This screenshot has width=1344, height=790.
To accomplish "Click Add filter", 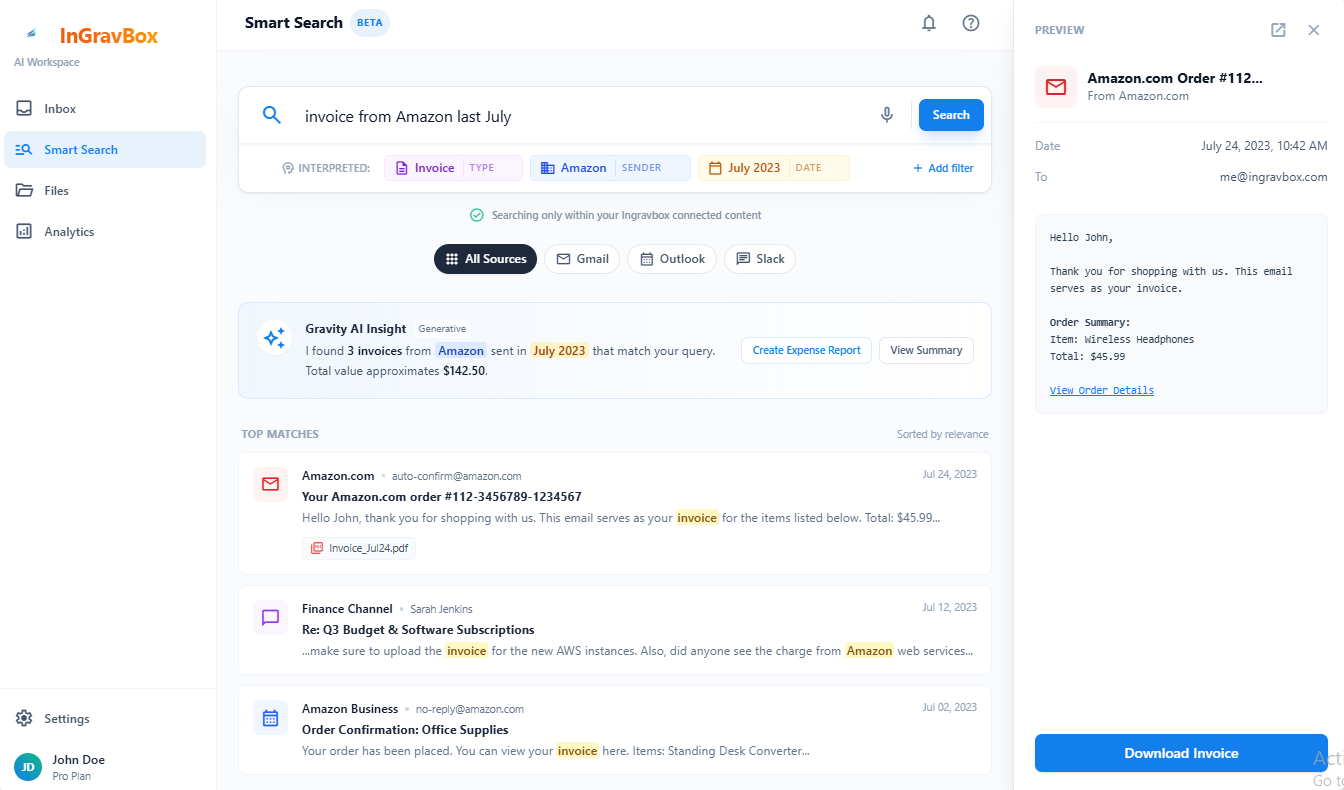I will click(943, 168).
